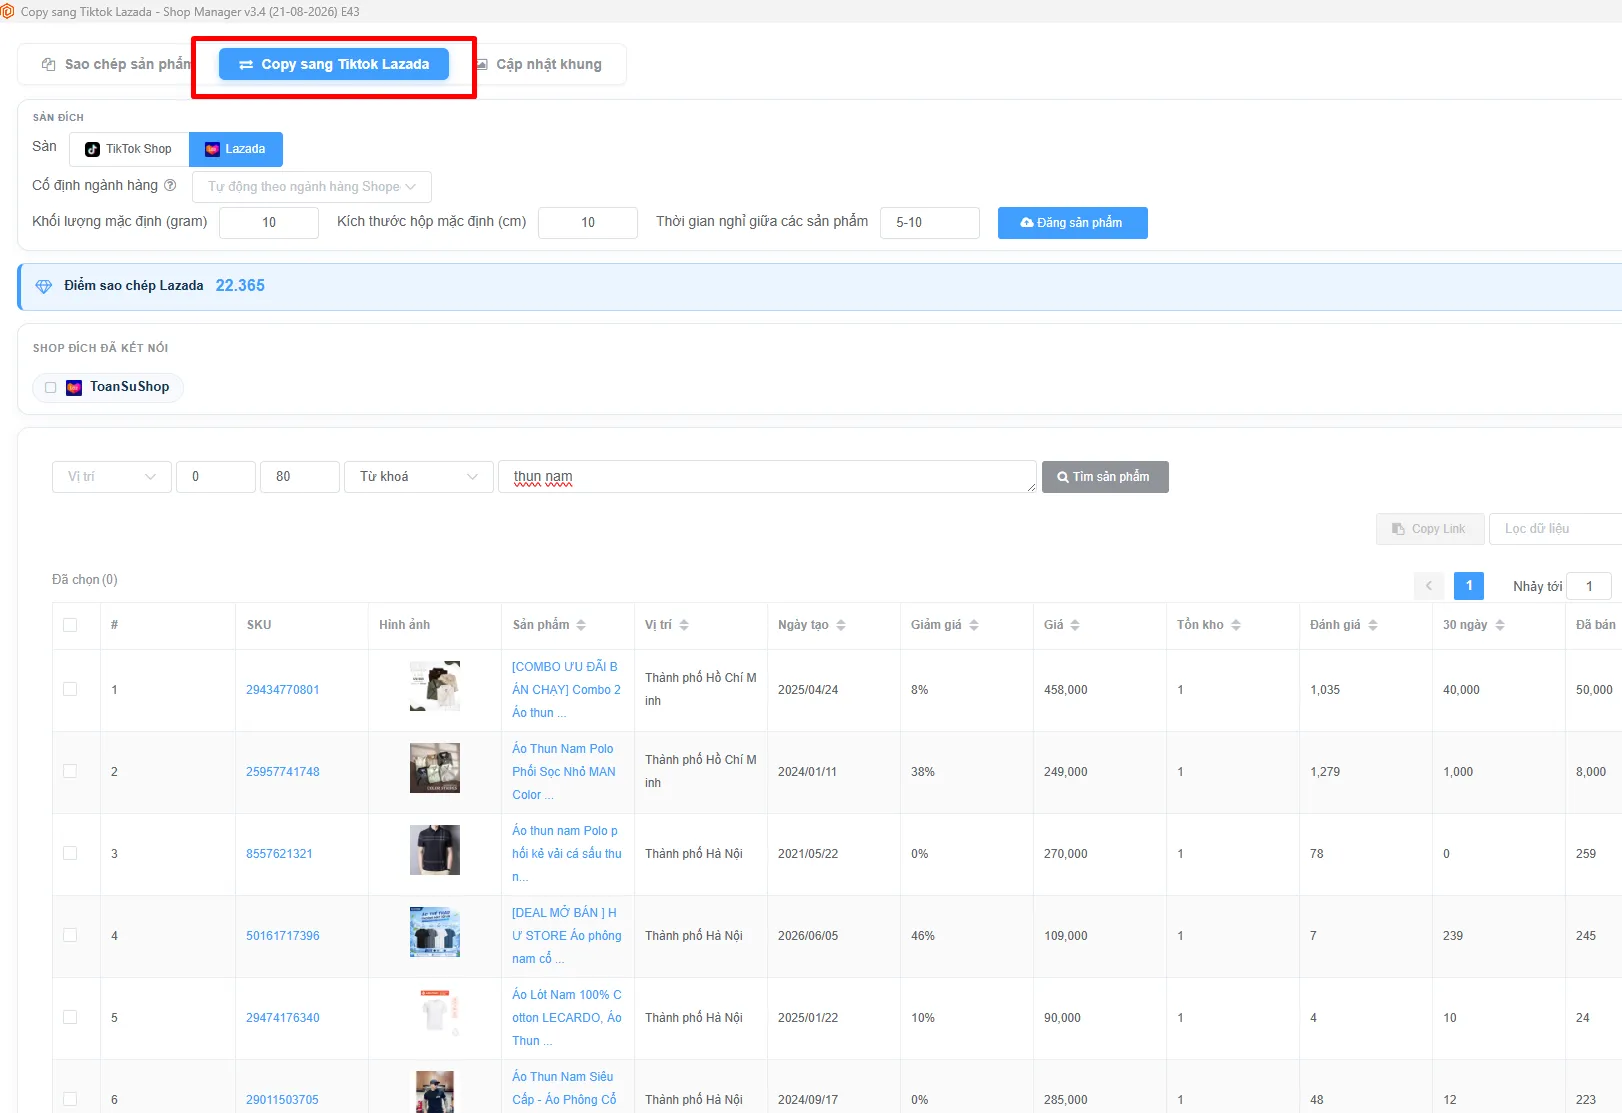Image resolution: width=1622 pixels, height=1113 pixels.
Task: Sort table by Giá column
Action: pyautogui.click(x=1075, y=625)
